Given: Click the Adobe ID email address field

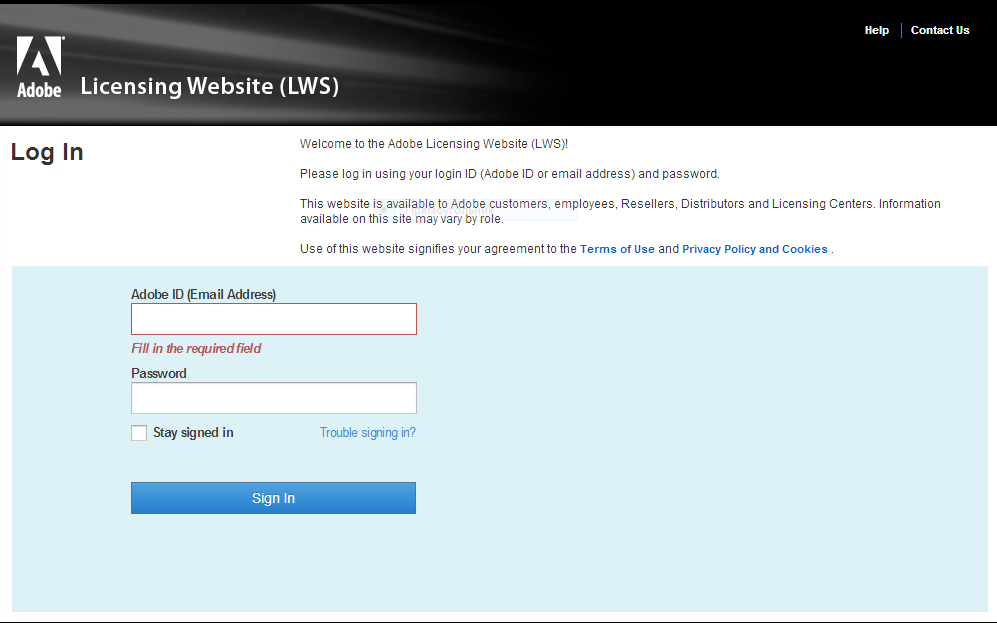Looking at the screenshot, I should (273, 319).
